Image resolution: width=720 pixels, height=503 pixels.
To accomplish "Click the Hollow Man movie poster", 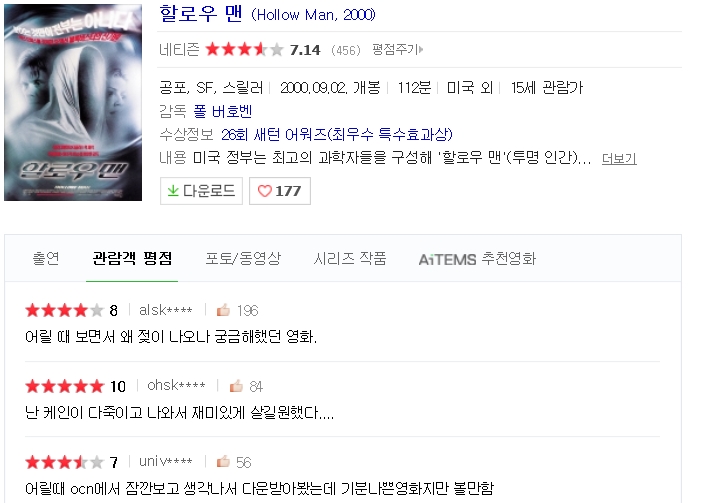I will point(73,102).
